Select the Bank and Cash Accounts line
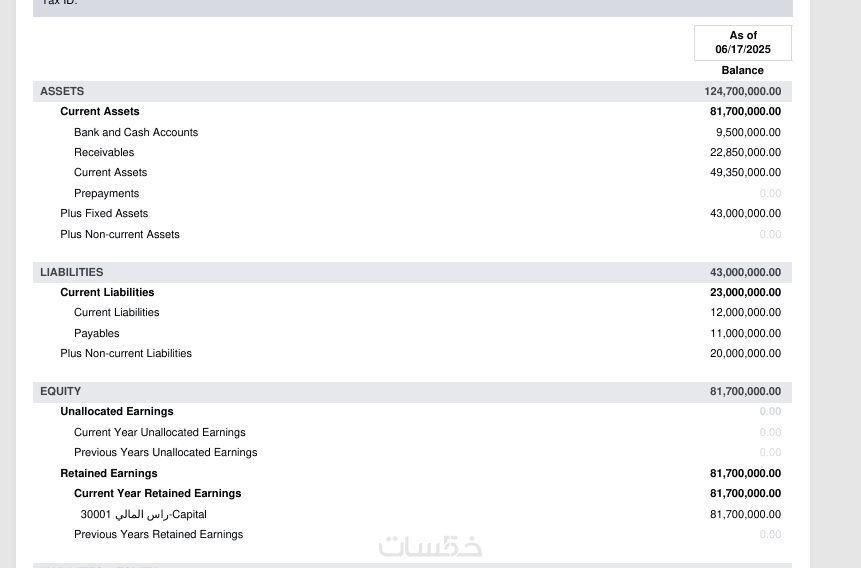 [x=136, y=132]
